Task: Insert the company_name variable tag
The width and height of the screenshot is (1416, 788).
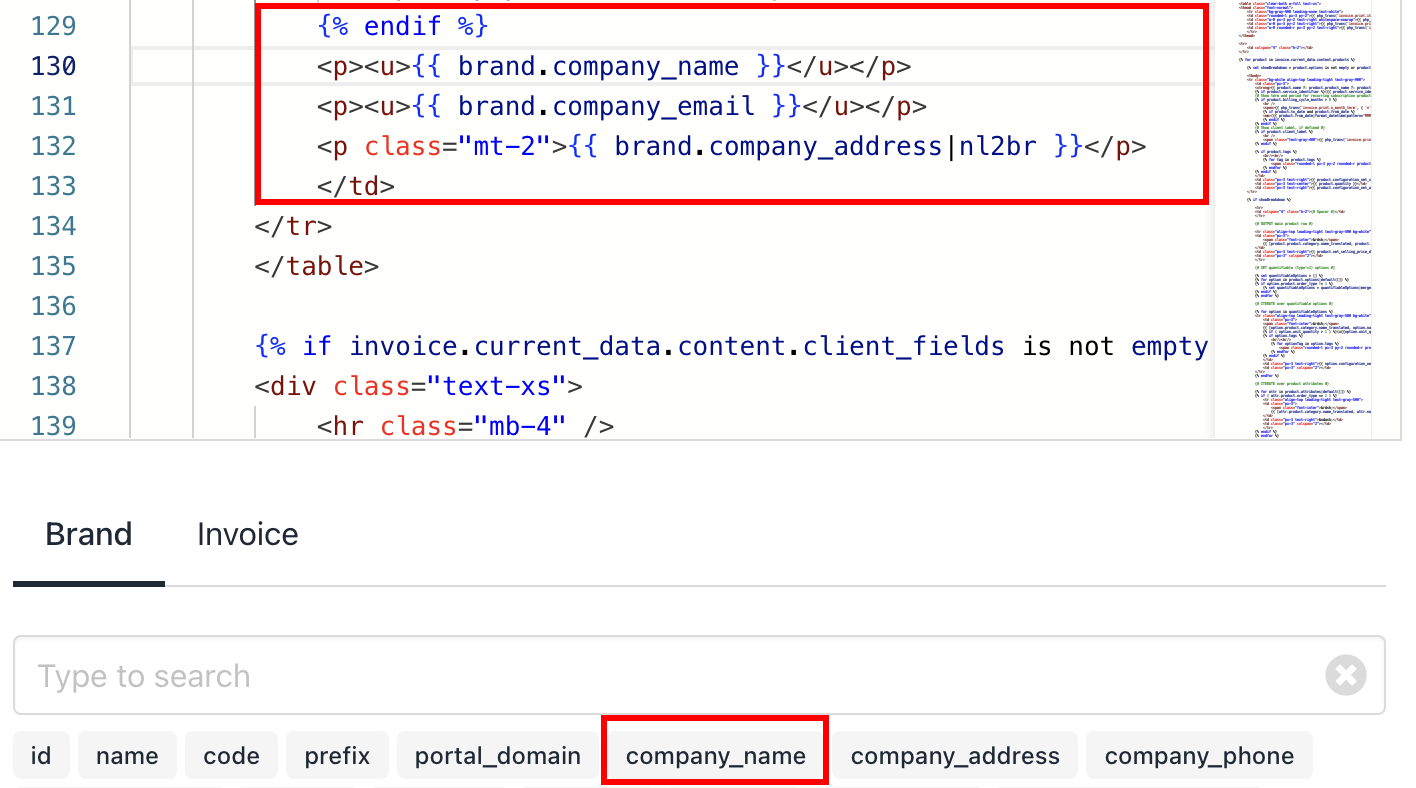Action: [x=716, y=755]
